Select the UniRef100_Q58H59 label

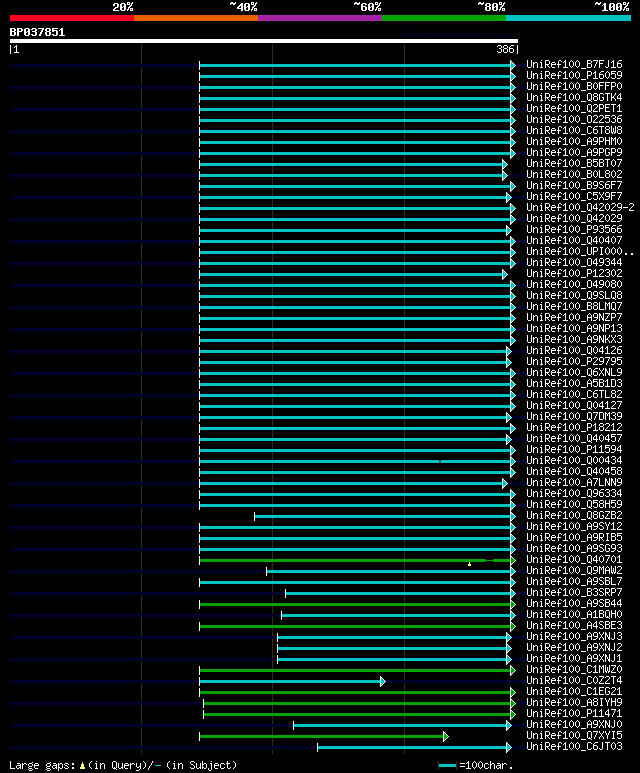pyautogui.click(x=574, y=504)
